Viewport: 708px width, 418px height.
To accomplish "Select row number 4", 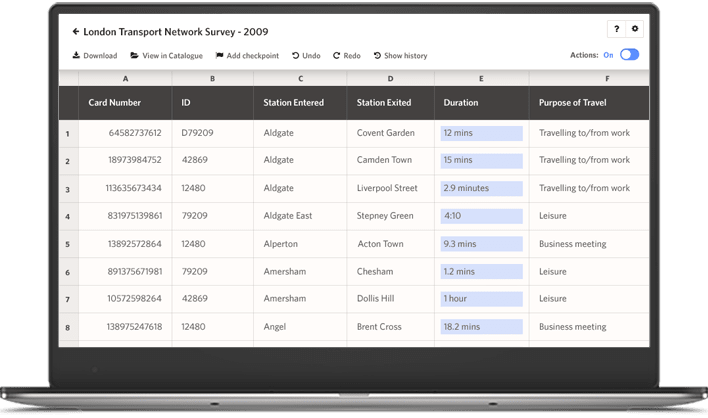I will (68, 216).
